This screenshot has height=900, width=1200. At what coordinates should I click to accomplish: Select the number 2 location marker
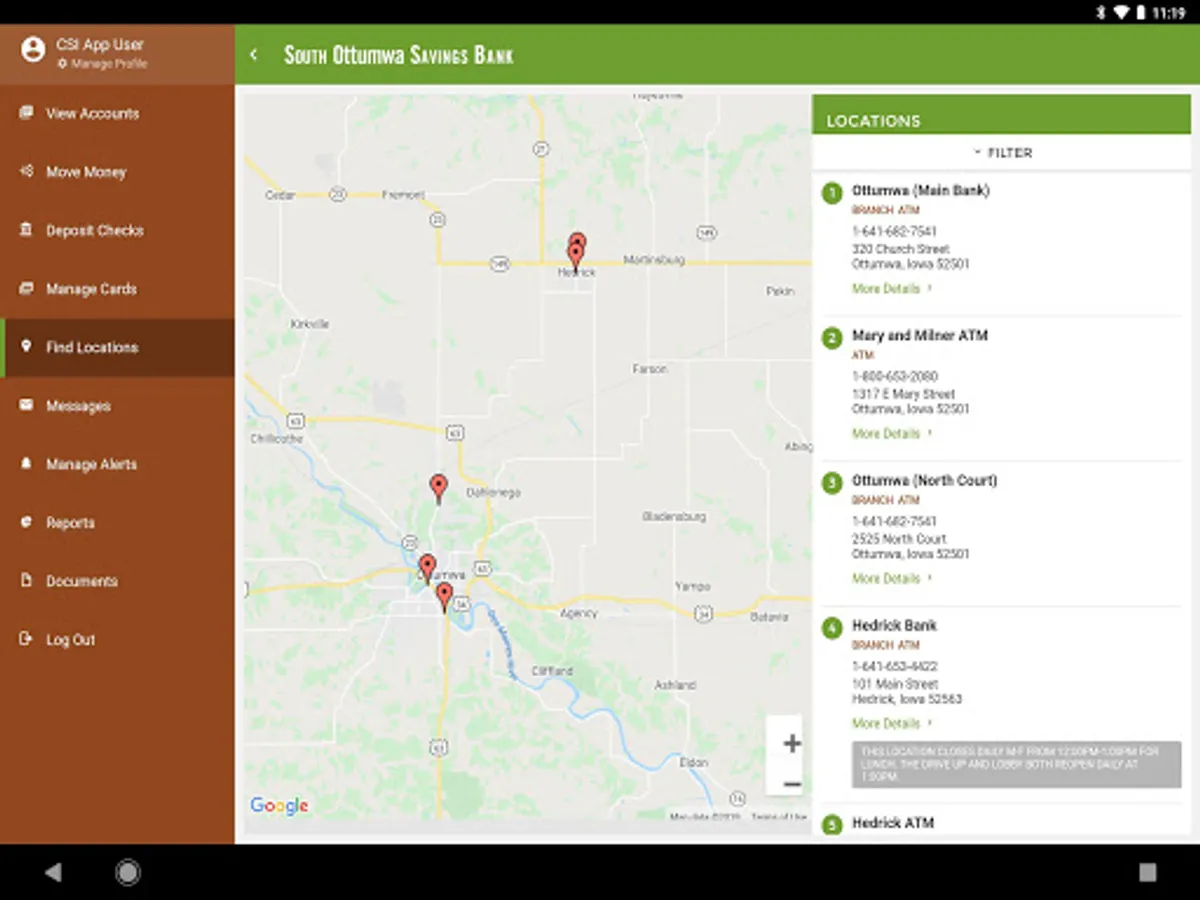(x=832, y=338)
